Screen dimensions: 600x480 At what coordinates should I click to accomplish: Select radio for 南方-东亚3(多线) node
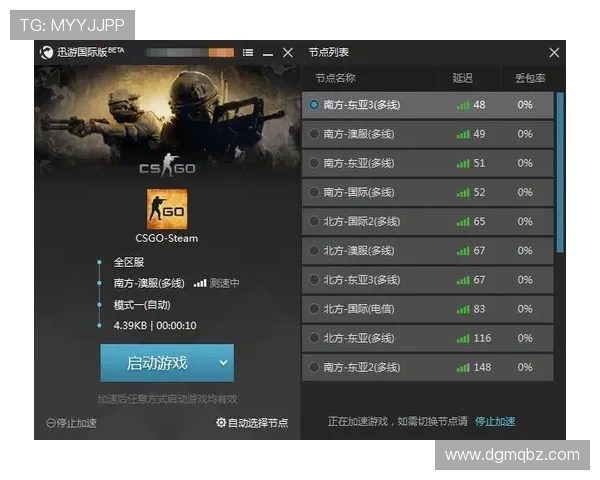(314, 104)
